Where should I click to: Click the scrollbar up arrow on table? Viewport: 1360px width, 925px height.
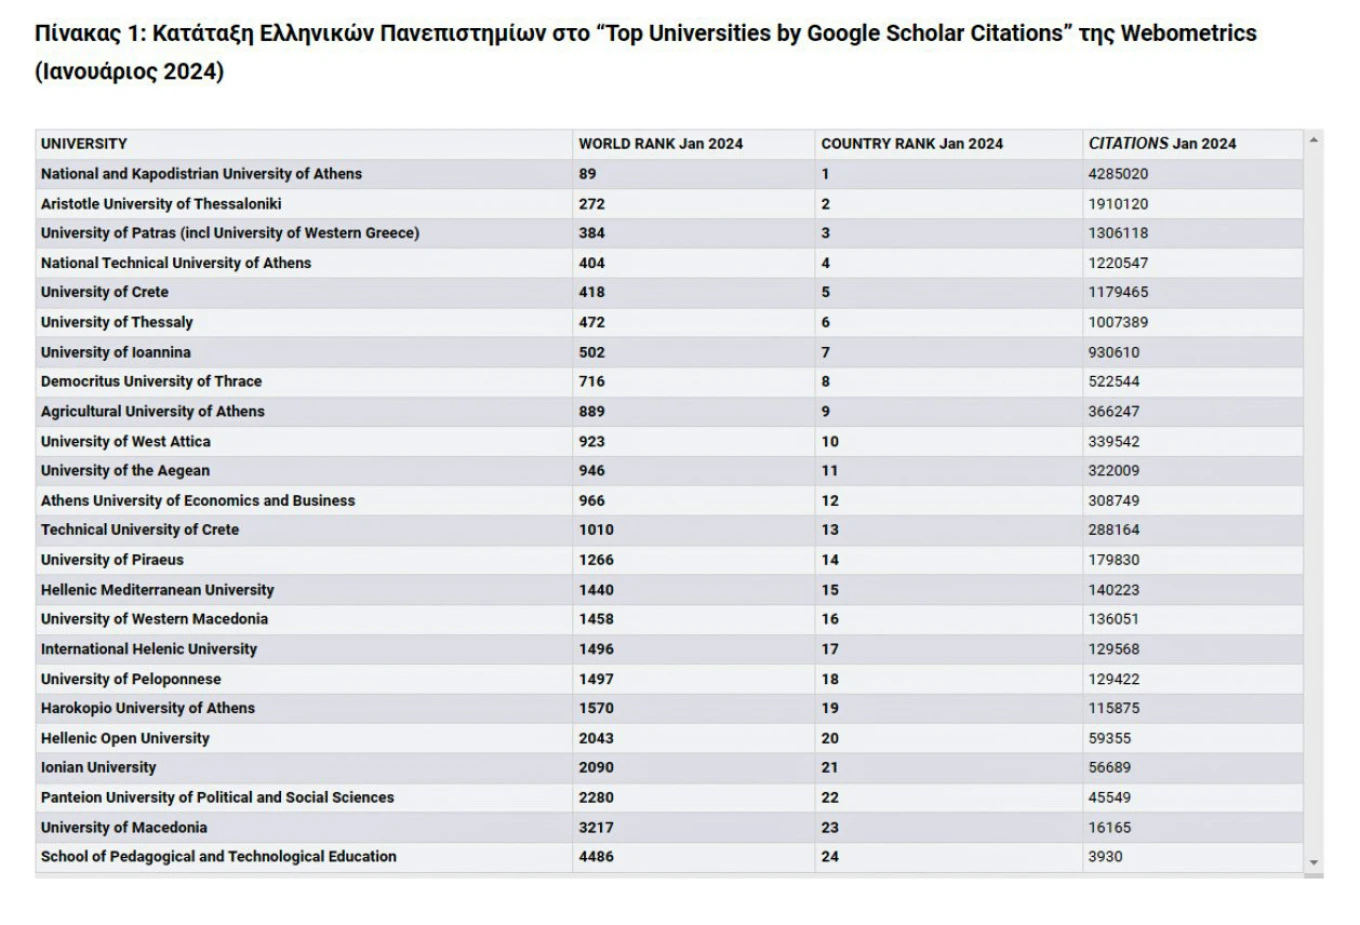(x=1314, y=140)
